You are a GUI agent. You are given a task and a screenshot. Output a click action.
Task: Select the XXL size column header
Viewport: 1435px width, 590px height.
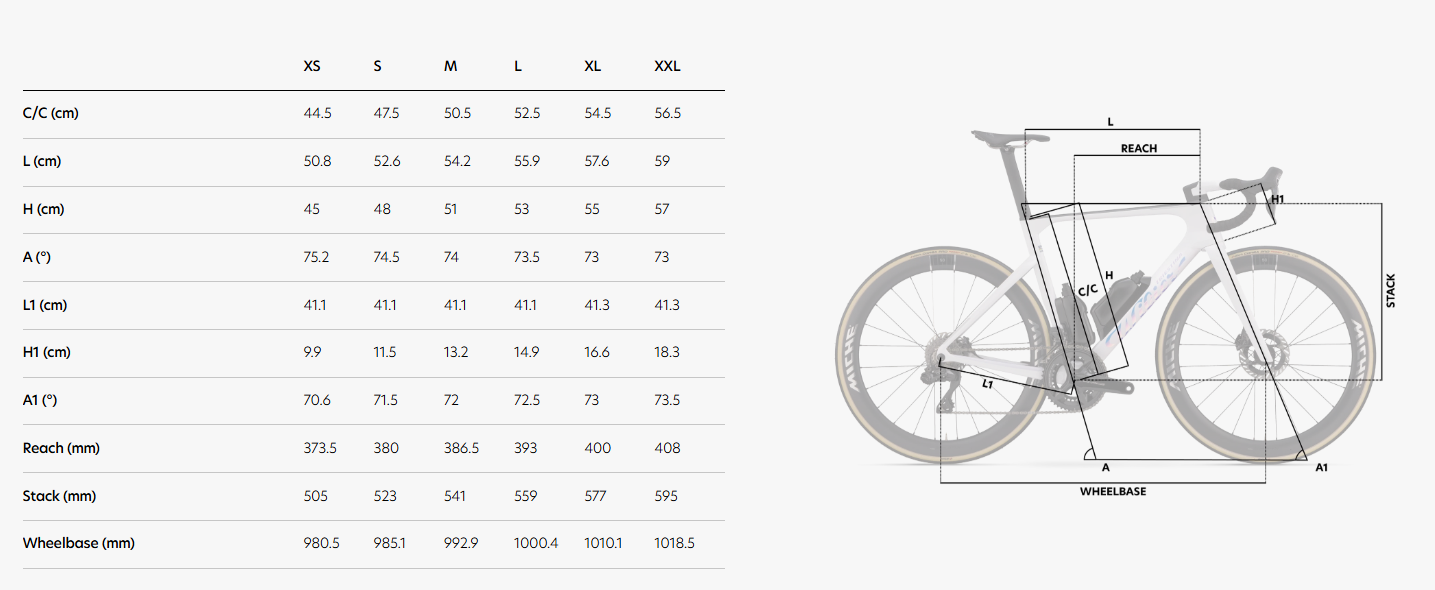(x=667, y=66)
